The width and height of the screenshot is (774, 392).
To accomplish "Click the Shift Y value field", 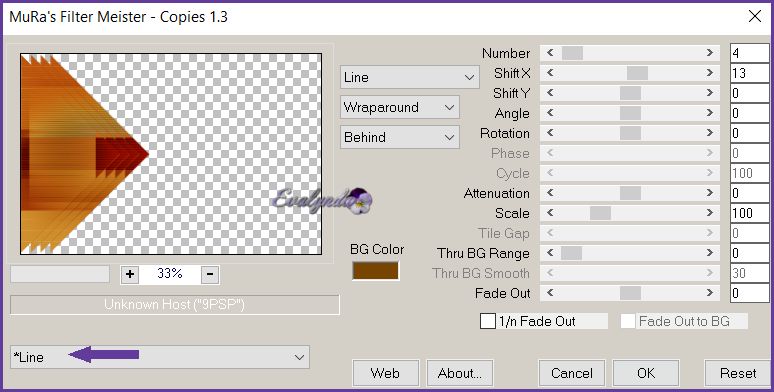I will pyautogui.click(x=749, y=93).
